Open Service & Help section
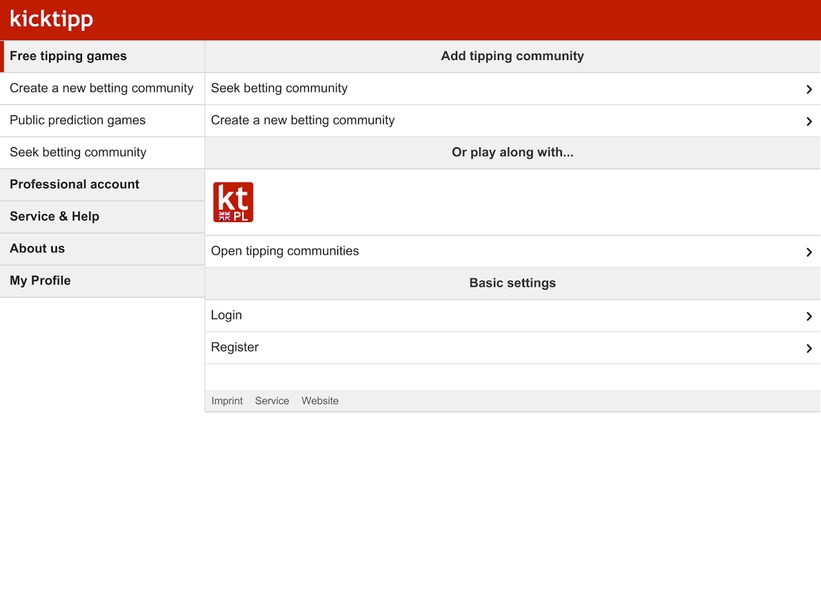The image size is (821, 600). [102, 216]
